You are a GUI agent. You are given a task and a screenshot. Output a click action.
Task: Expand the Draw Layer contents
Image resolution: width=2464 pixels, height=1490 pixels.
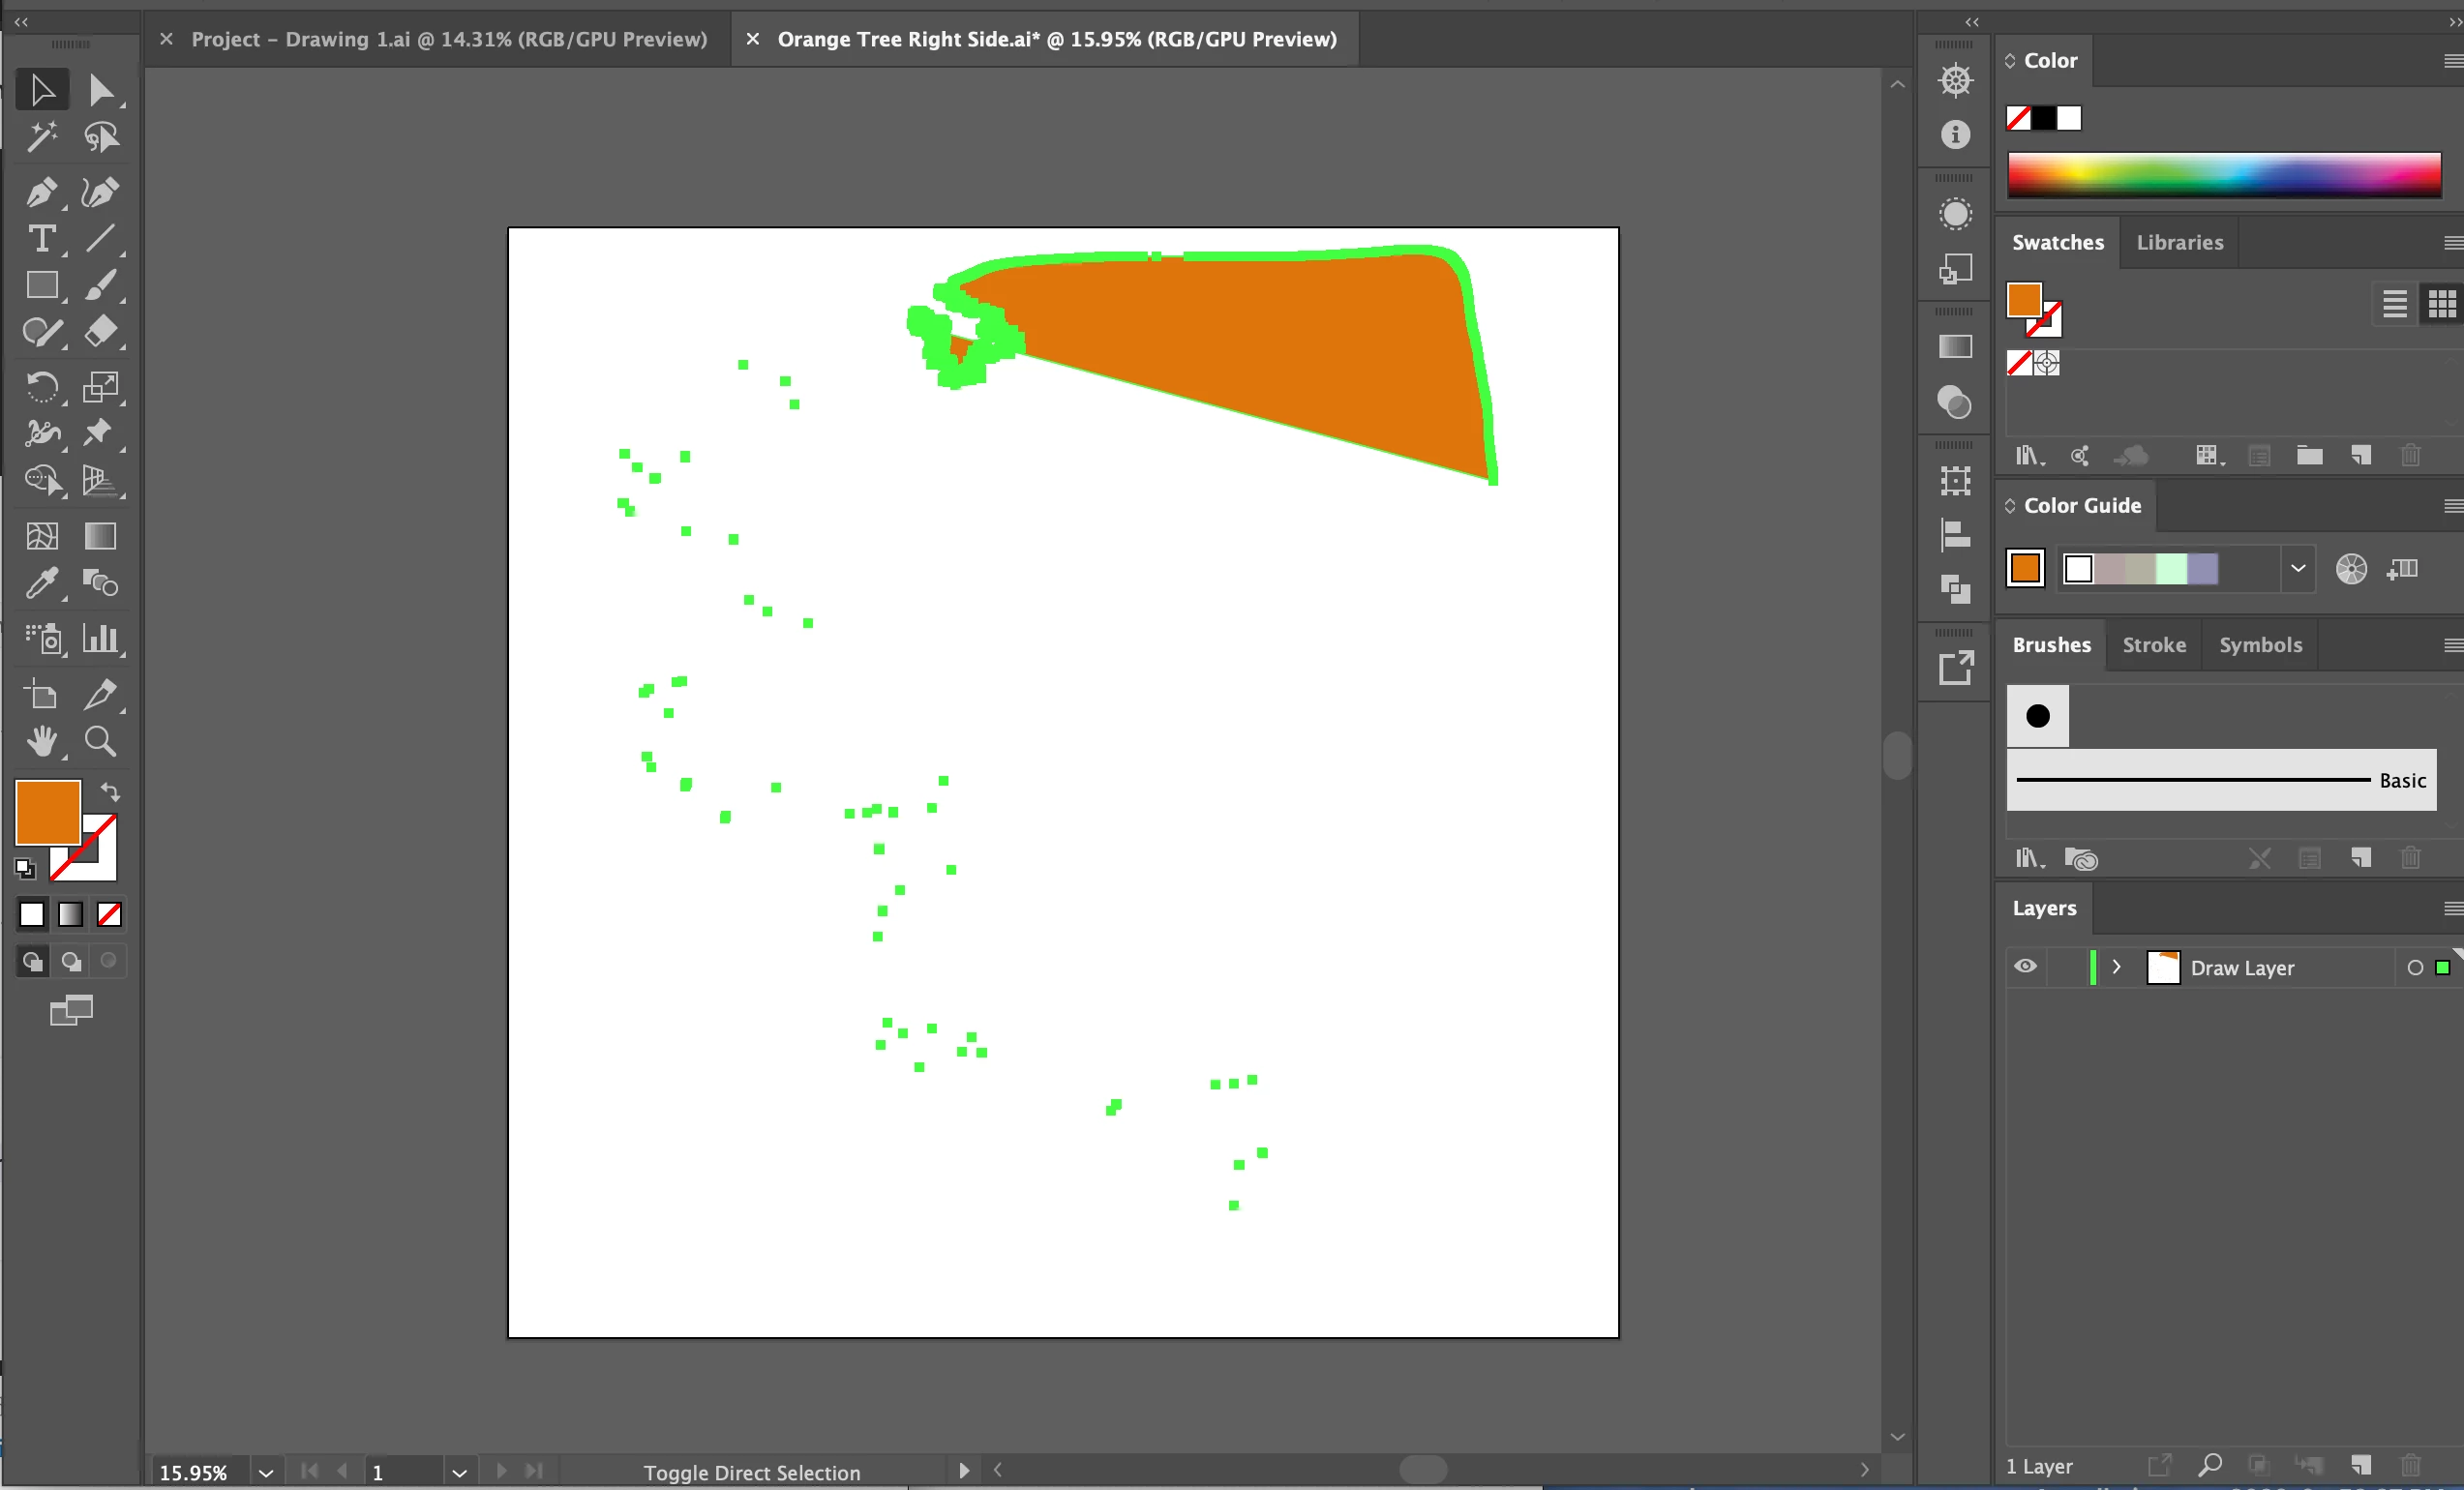pos(2116,967)
